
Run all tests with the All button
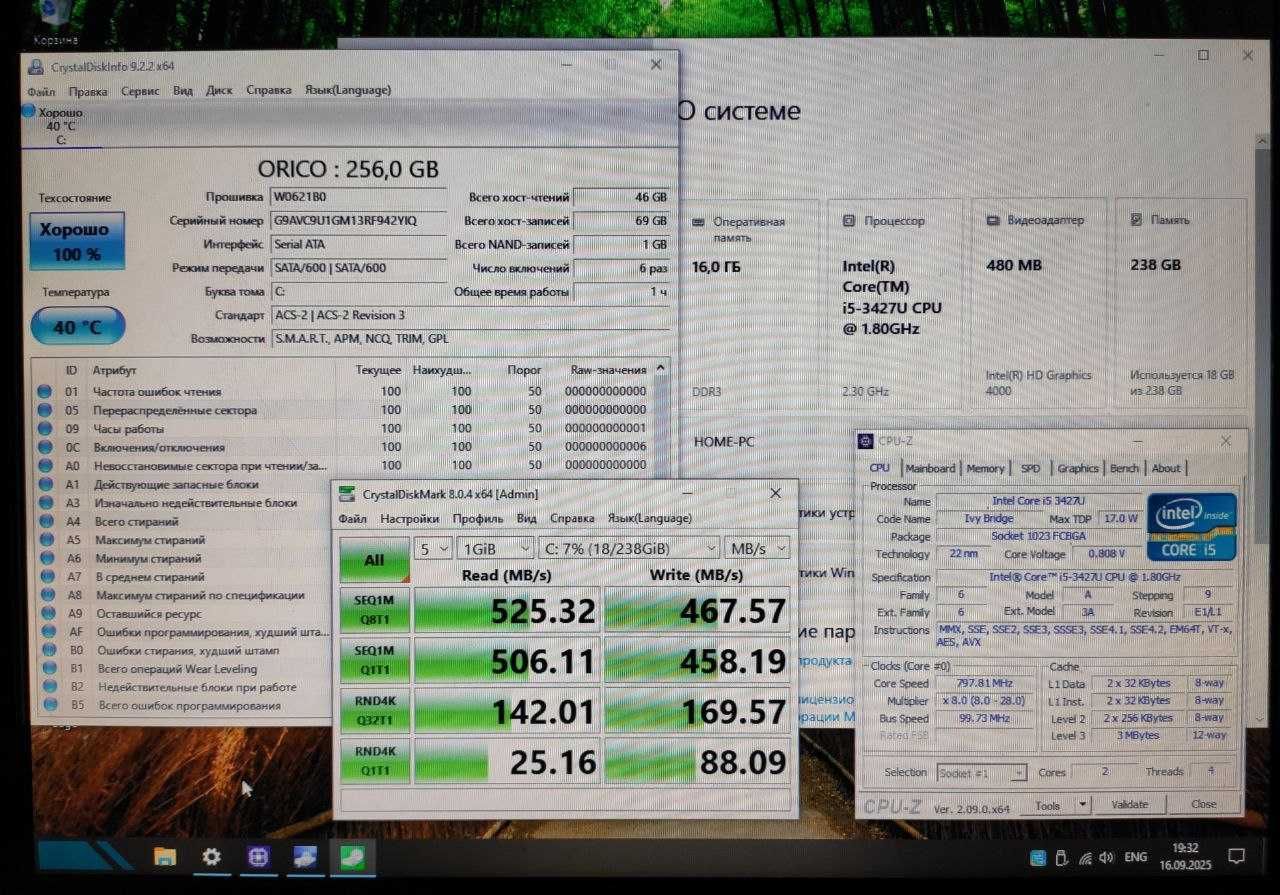374,560
